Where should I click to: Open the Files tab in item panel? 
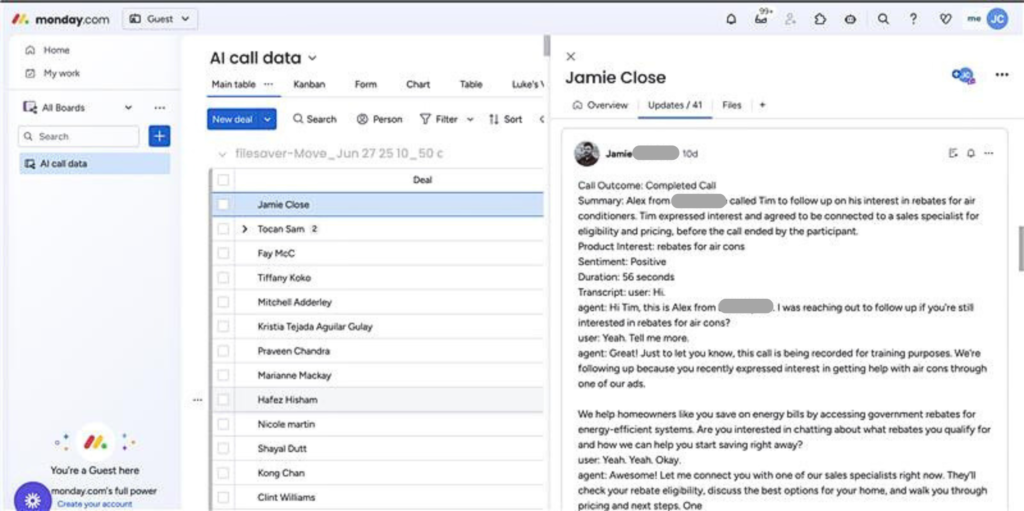(732, 105)
